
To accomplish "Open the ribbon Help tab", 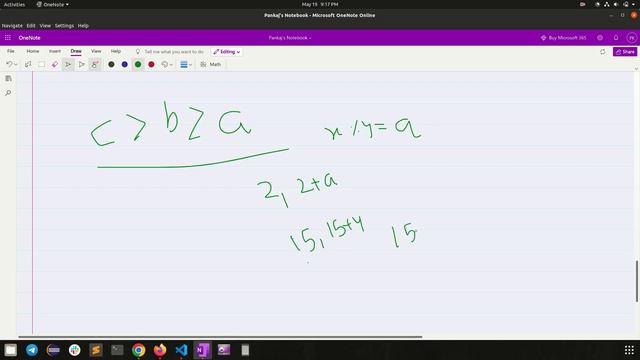I will click(116, 51).
